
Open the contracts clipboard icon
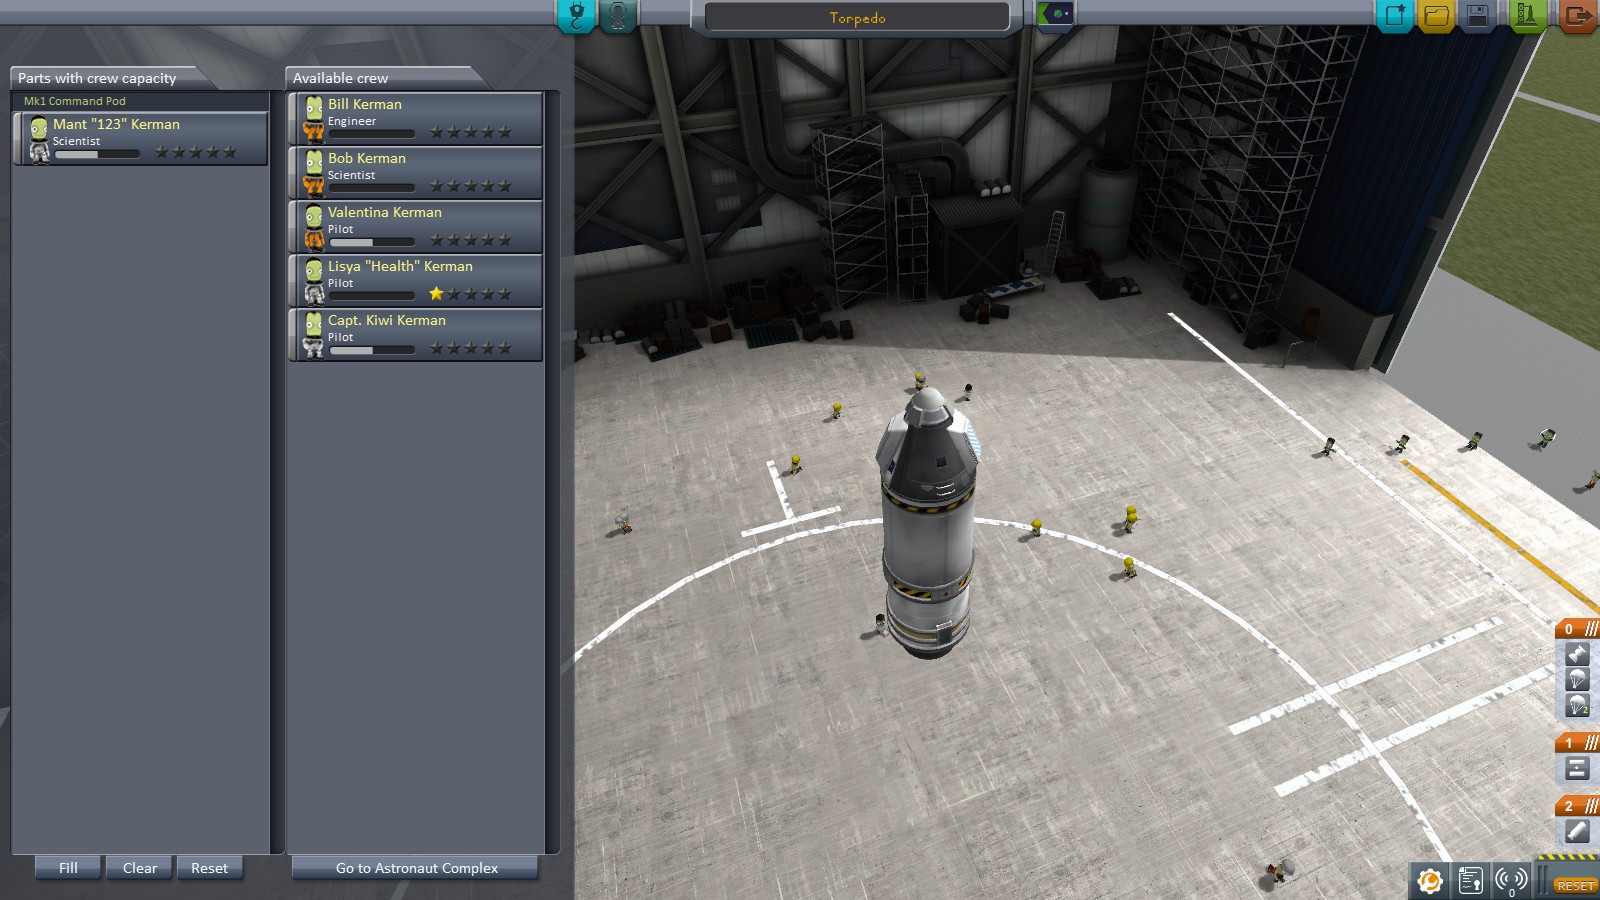click(x=1470, y=881)
